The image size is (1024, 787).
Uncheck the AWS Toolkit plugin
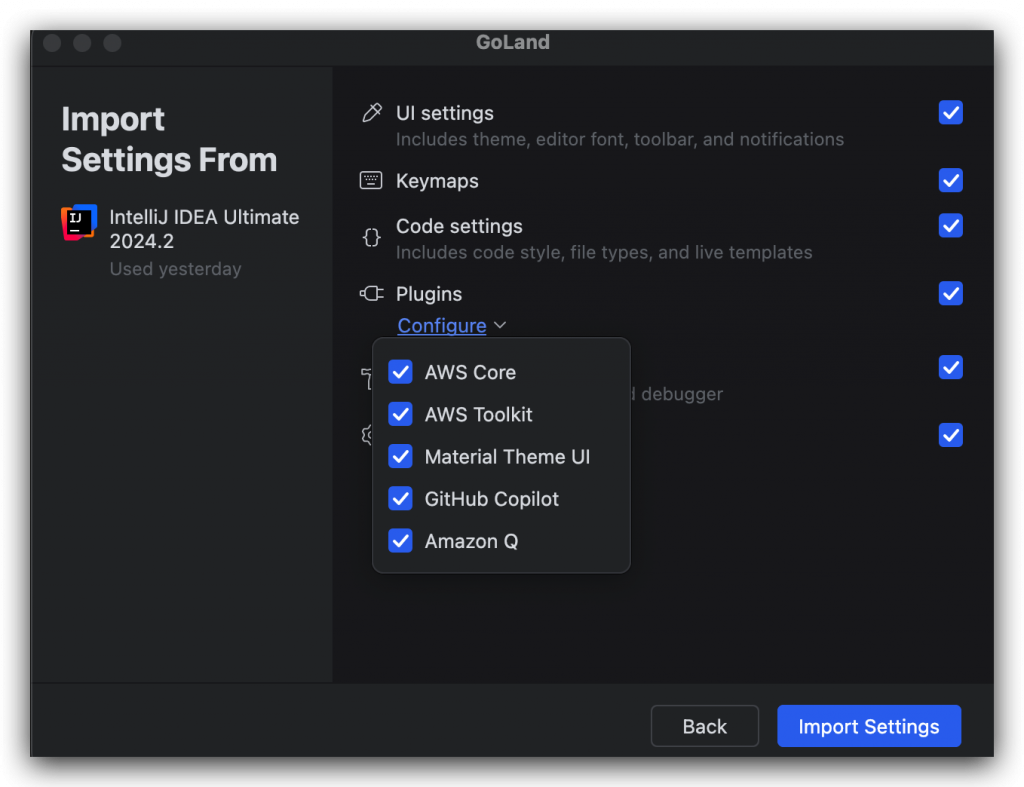click(401, 414)
